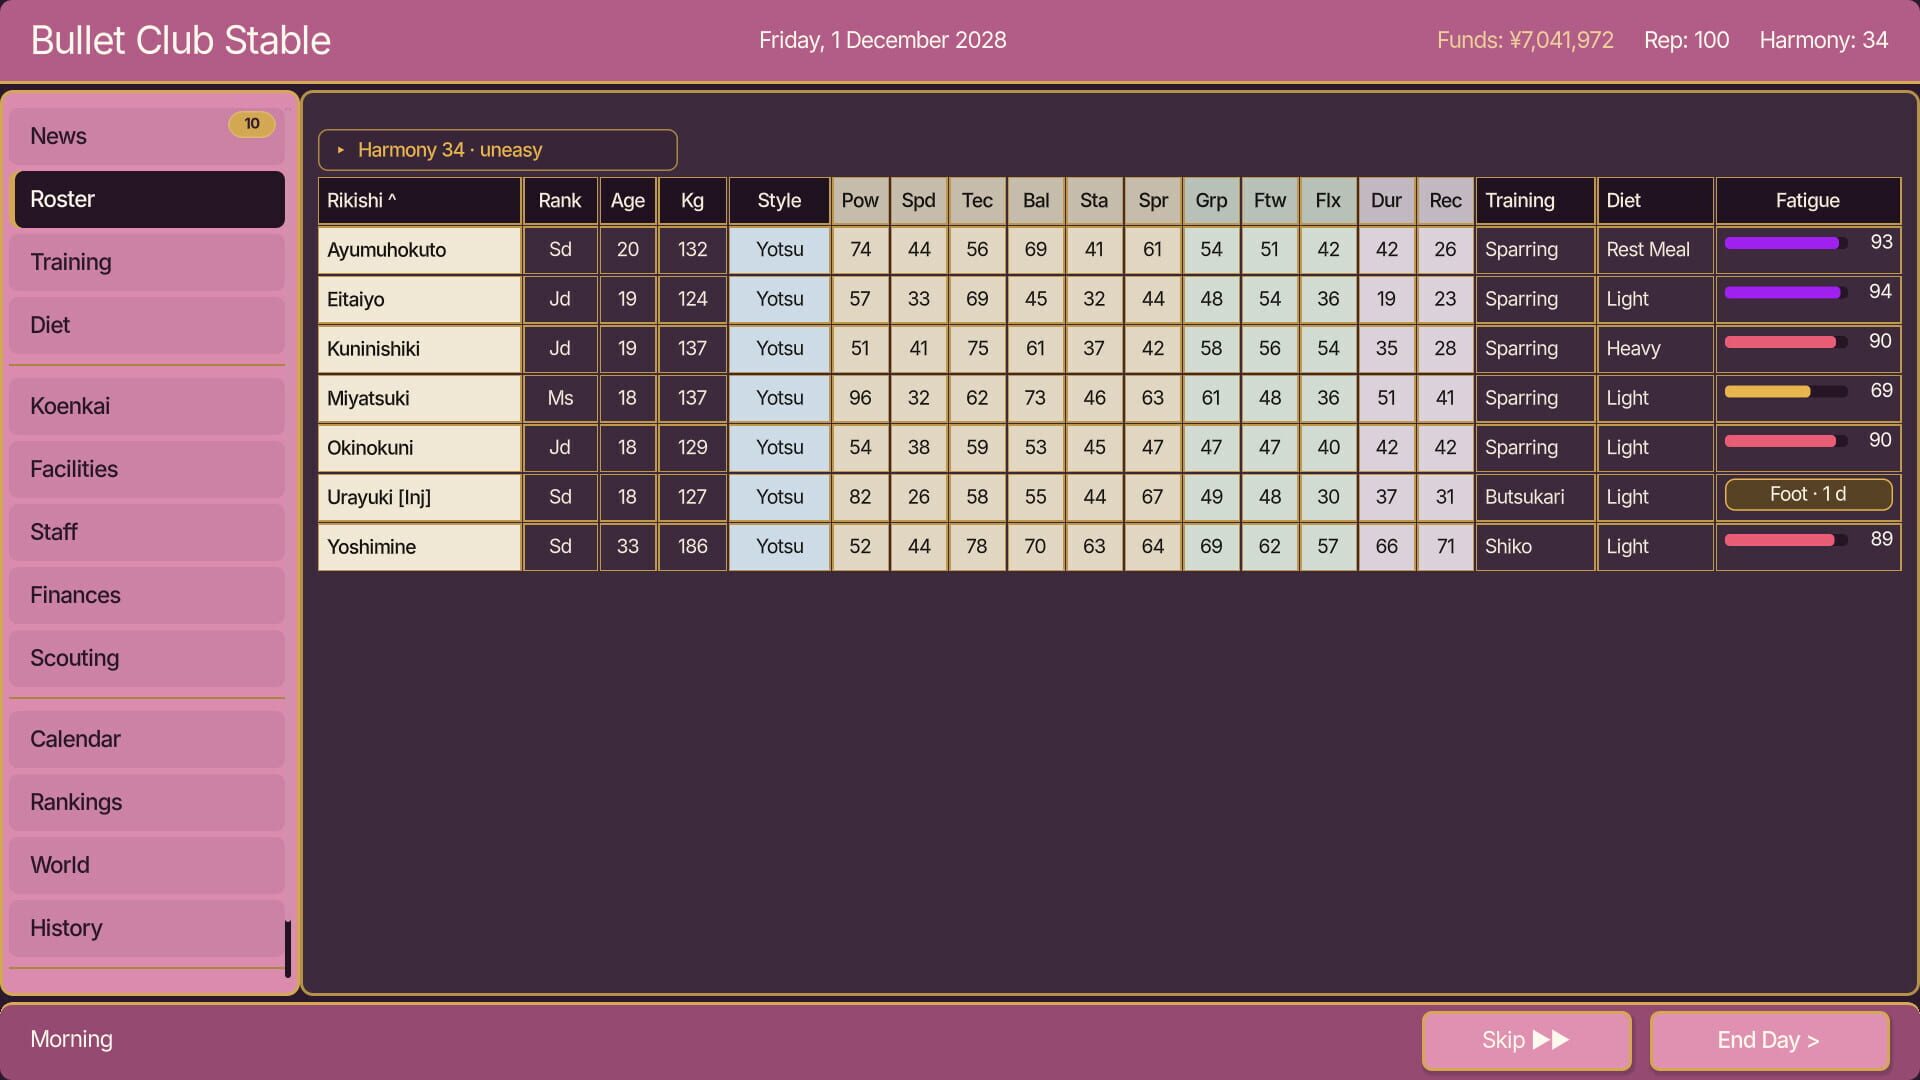Open the Koenkai sidebar item
Viewport: 1920px width, 1080px height.
(147, 406)
